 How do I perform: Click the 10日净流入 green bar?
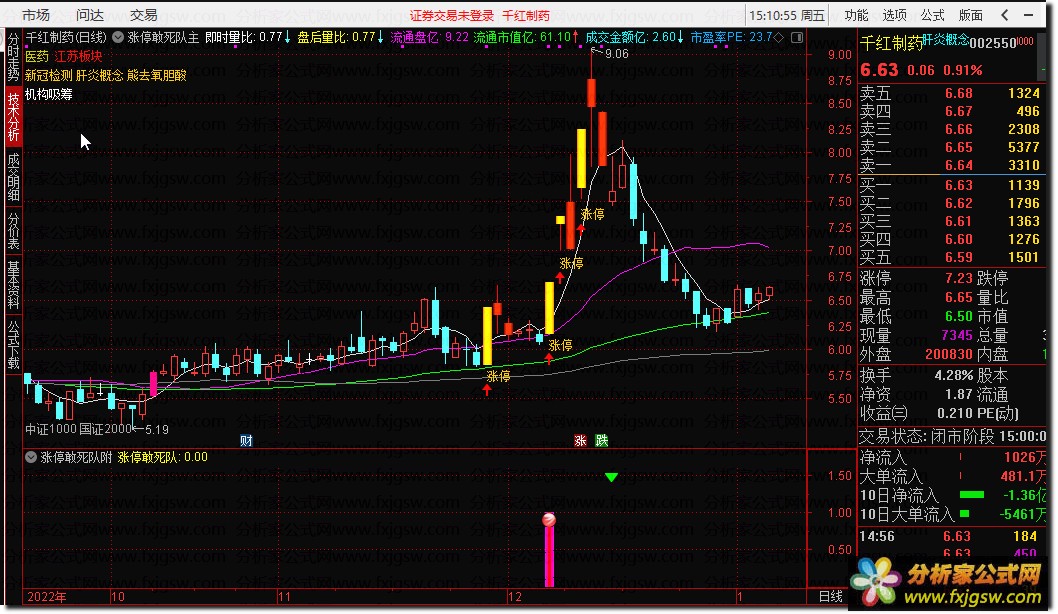coord(972,495)
